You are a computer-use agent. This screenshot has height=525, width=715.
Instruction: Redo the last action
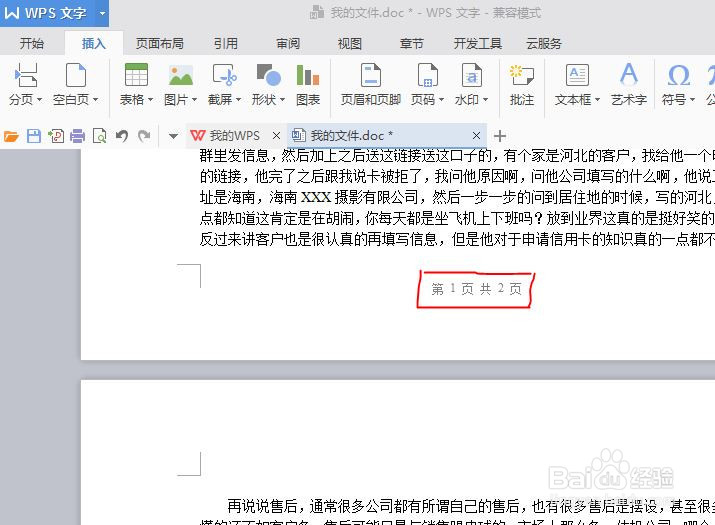point(144,136)
